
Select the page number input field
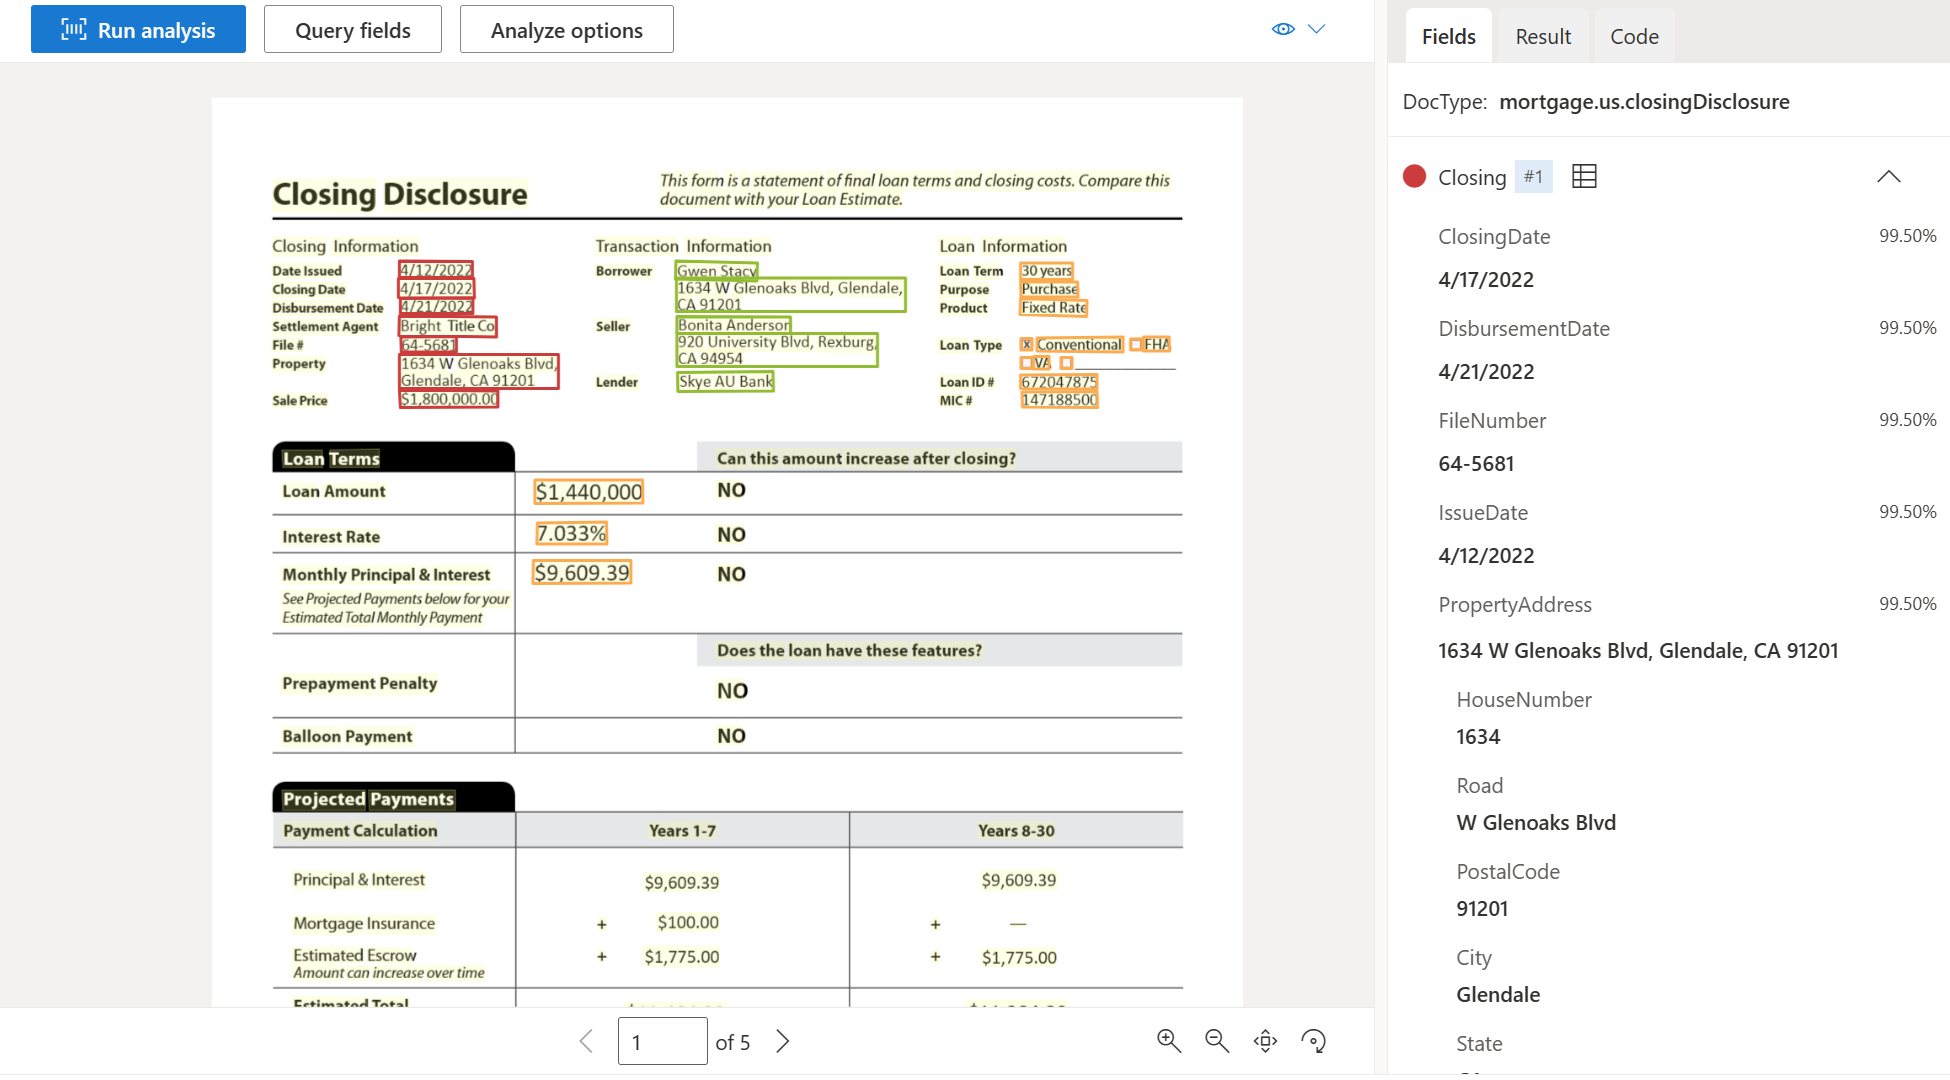point(661,1040)
